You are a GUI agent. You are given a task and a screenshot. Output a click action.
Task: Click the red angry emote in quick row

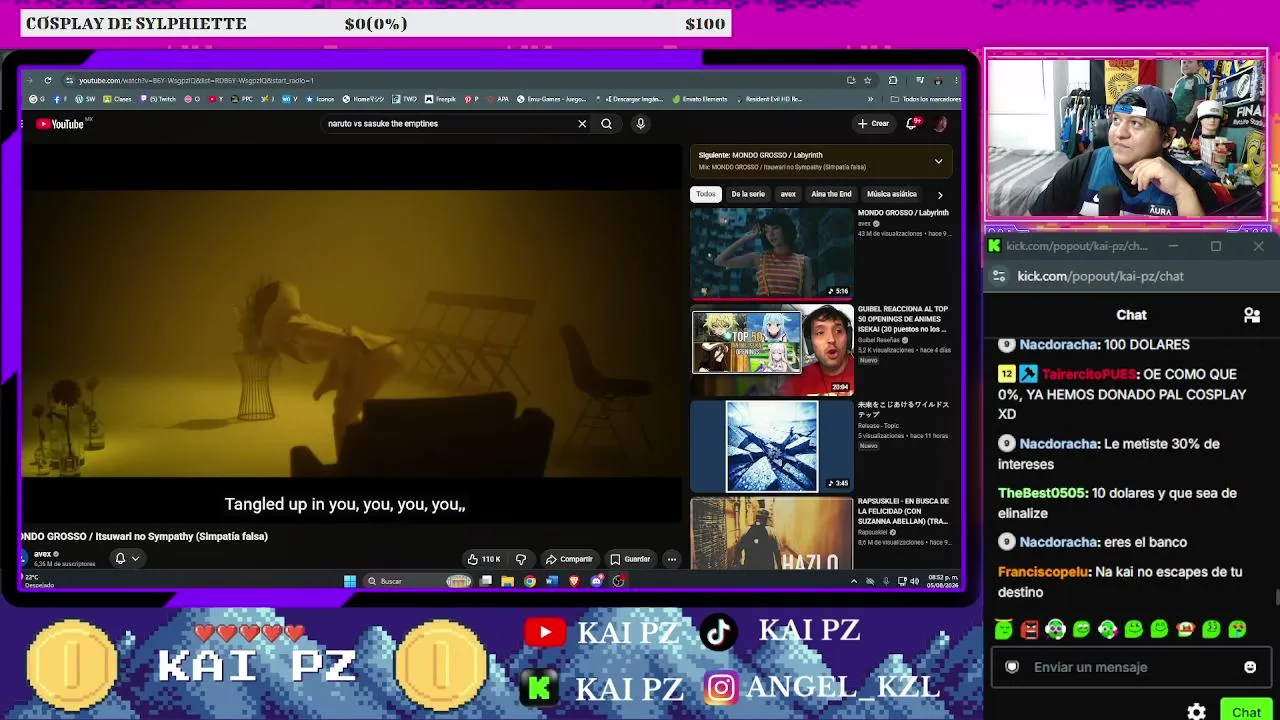[x=1029, y=629]
